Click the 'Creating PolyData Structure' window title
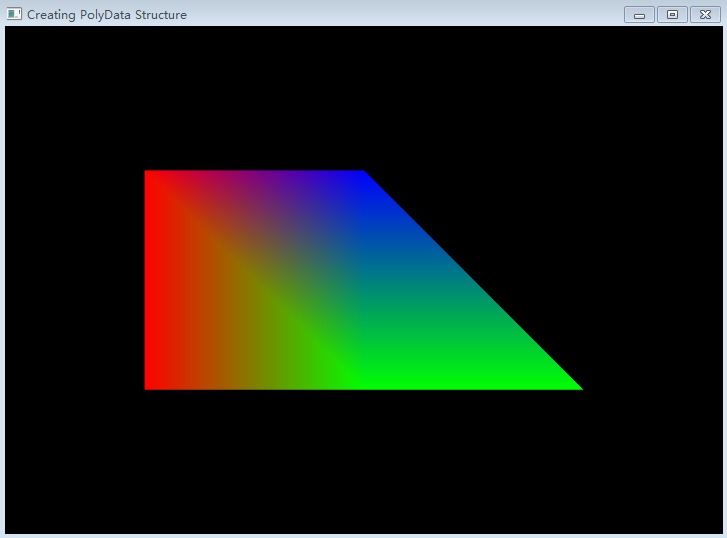Image resolution: width=727 pixels, height=538 pixels. pos(107,15)
